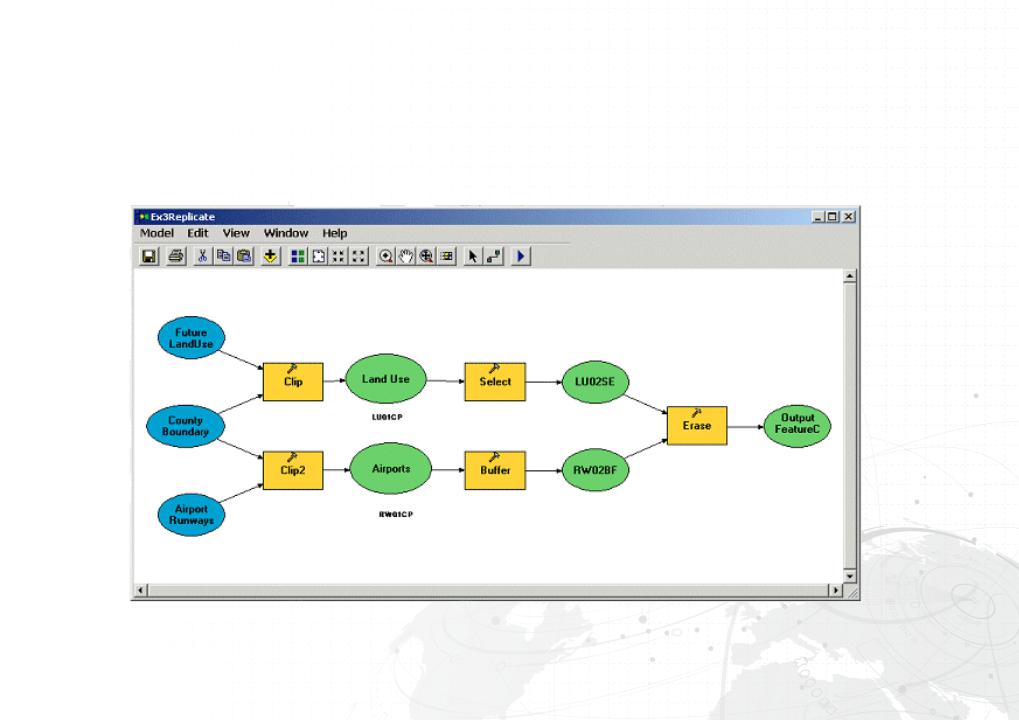Apply Auto Layout using the four-squares icon
The width and height of the screenshot is (1019, 720).
click(x=298, y=256)
